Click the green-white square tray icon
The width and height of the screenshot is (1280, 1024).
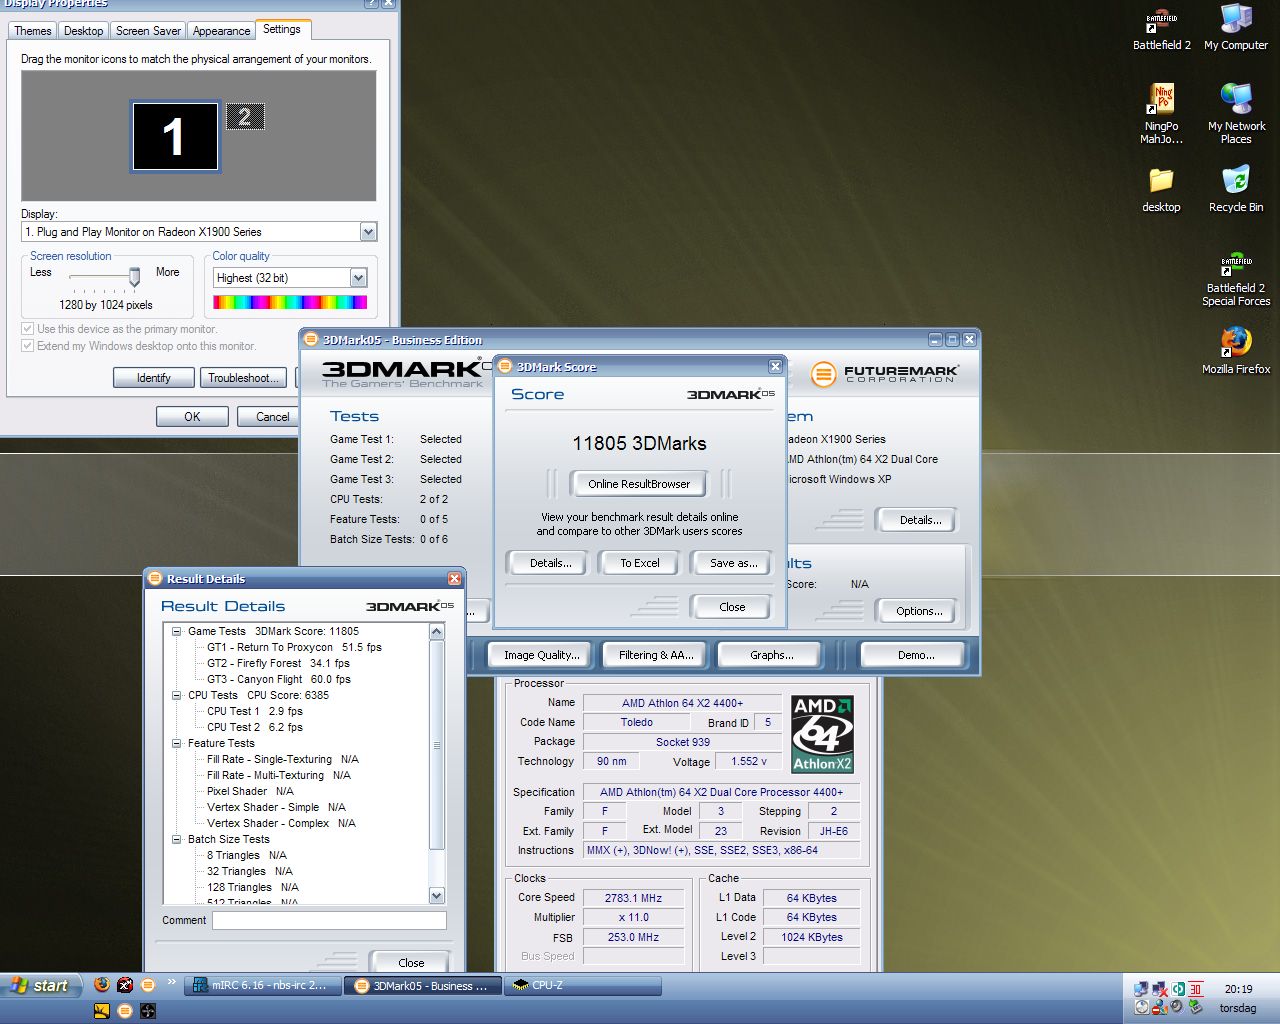(1177, 989)
